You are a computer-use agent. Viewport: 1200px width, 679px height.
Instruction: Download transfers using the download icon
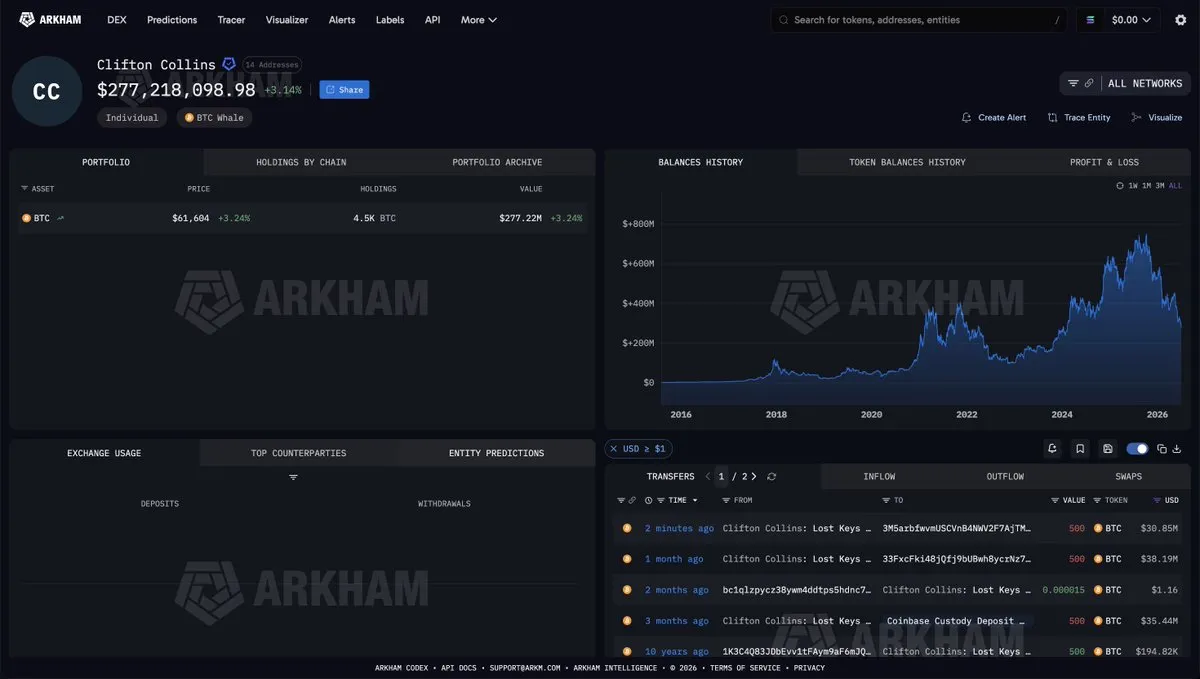pyautogui.click(x=1177, y=449)
